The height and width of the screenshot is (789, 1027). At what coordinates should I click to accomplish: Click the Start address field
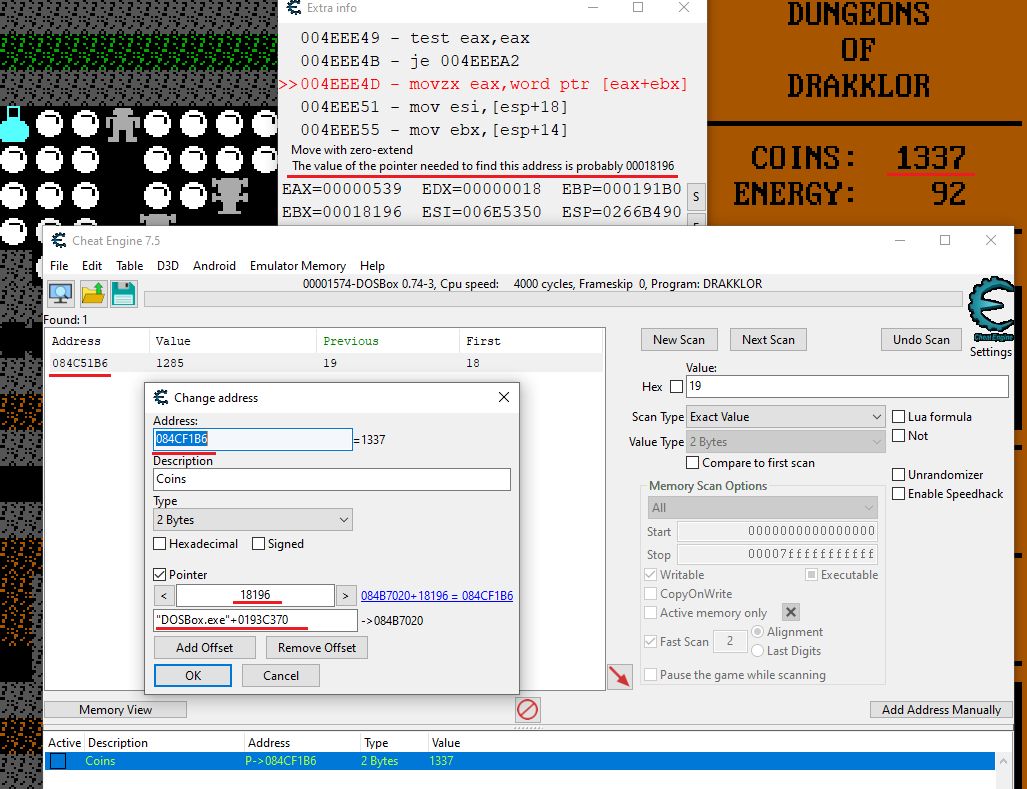[777, 531]
